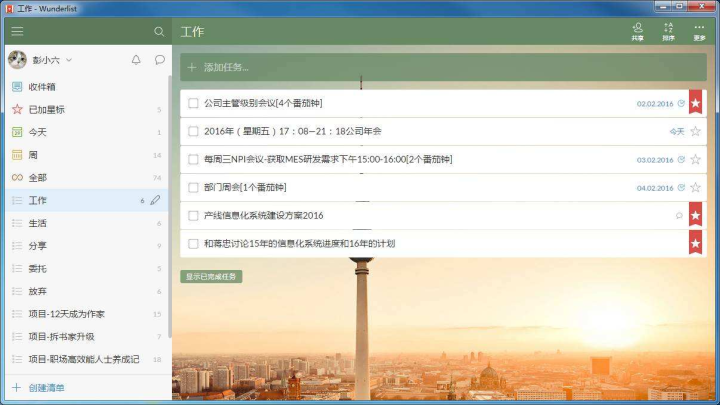Close the Wunderlist window

(x=702, y=6)
